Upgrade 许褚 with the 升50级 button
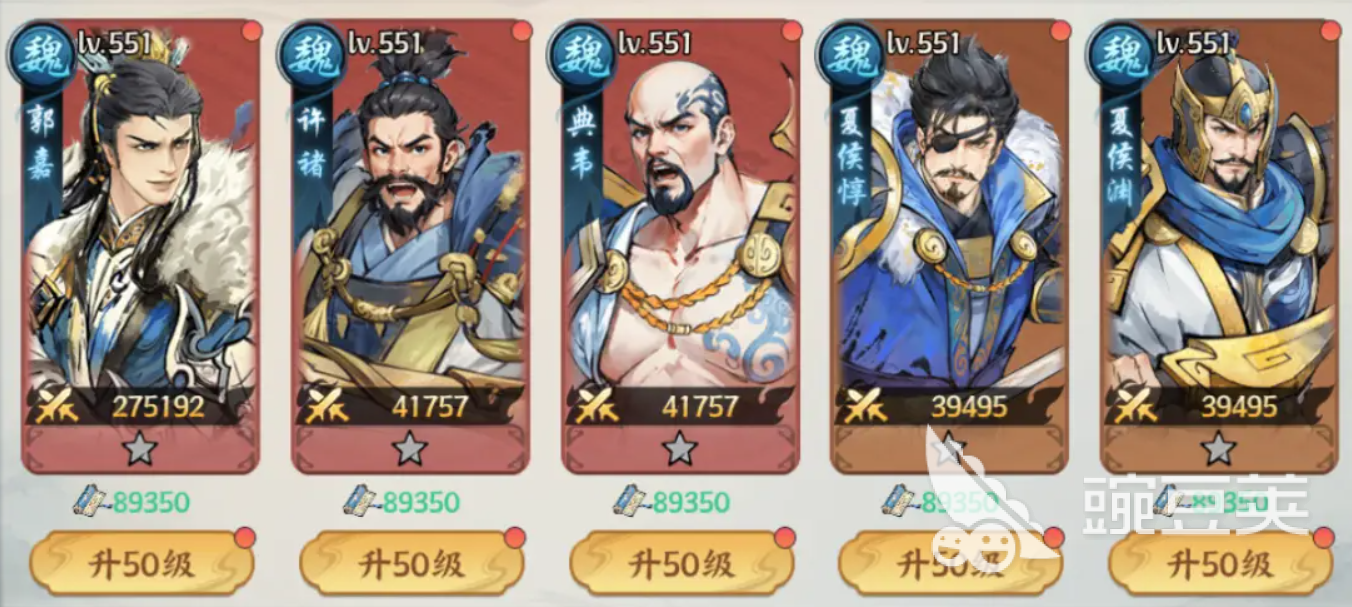 point(411,563)
